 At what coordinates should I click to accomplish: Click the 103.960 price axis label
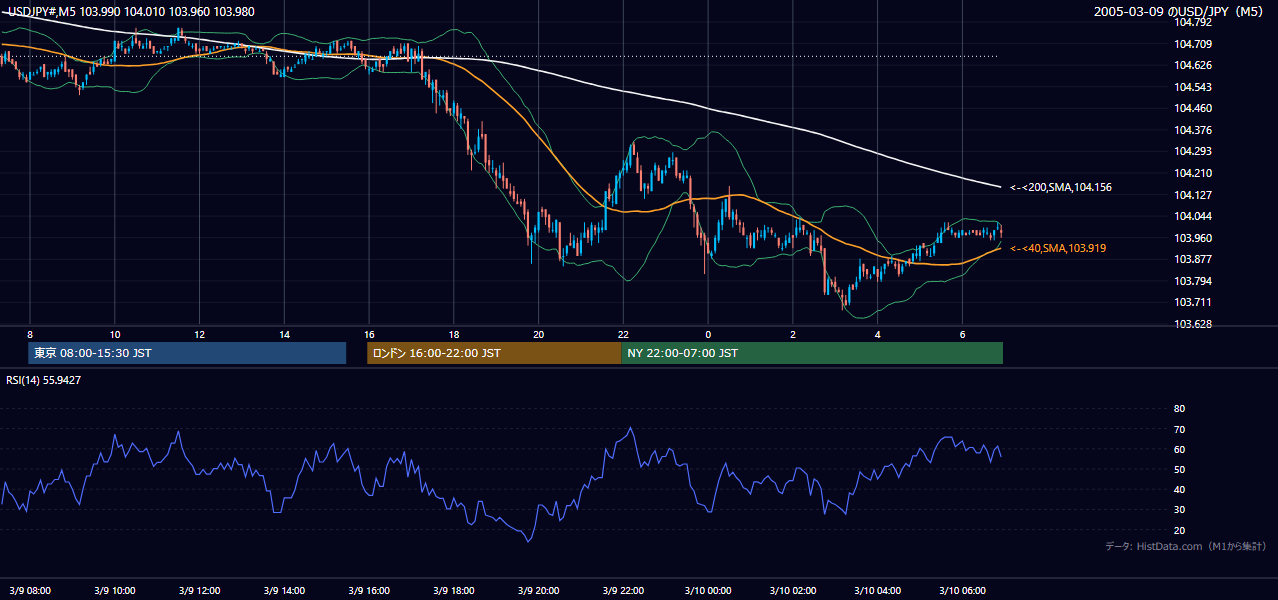[1193, 238]
